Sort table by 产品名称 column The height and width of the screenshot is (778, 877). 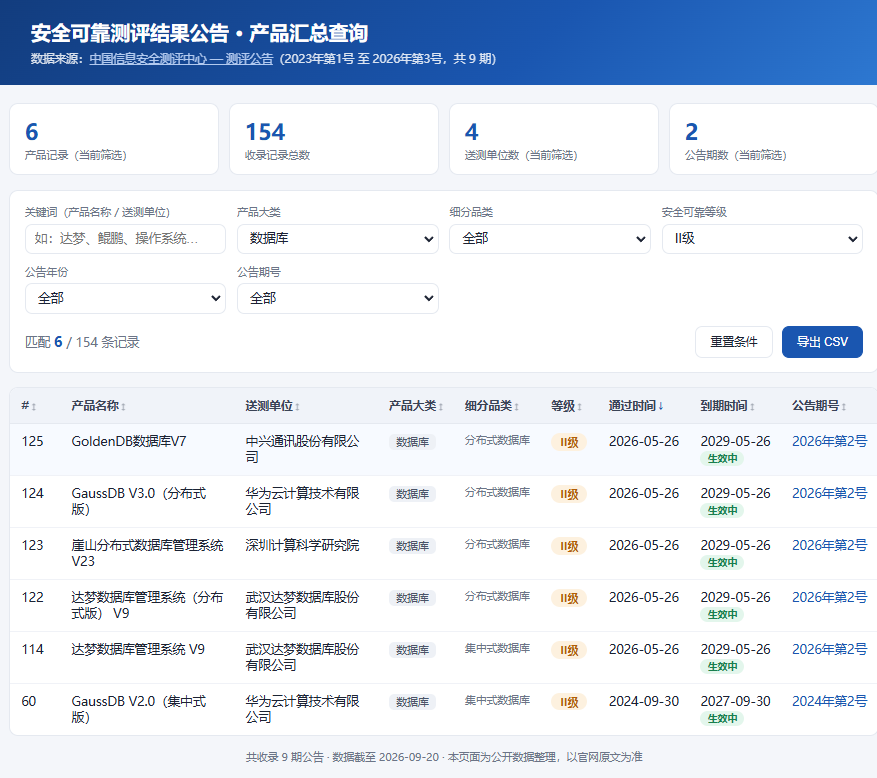point(98,406)
